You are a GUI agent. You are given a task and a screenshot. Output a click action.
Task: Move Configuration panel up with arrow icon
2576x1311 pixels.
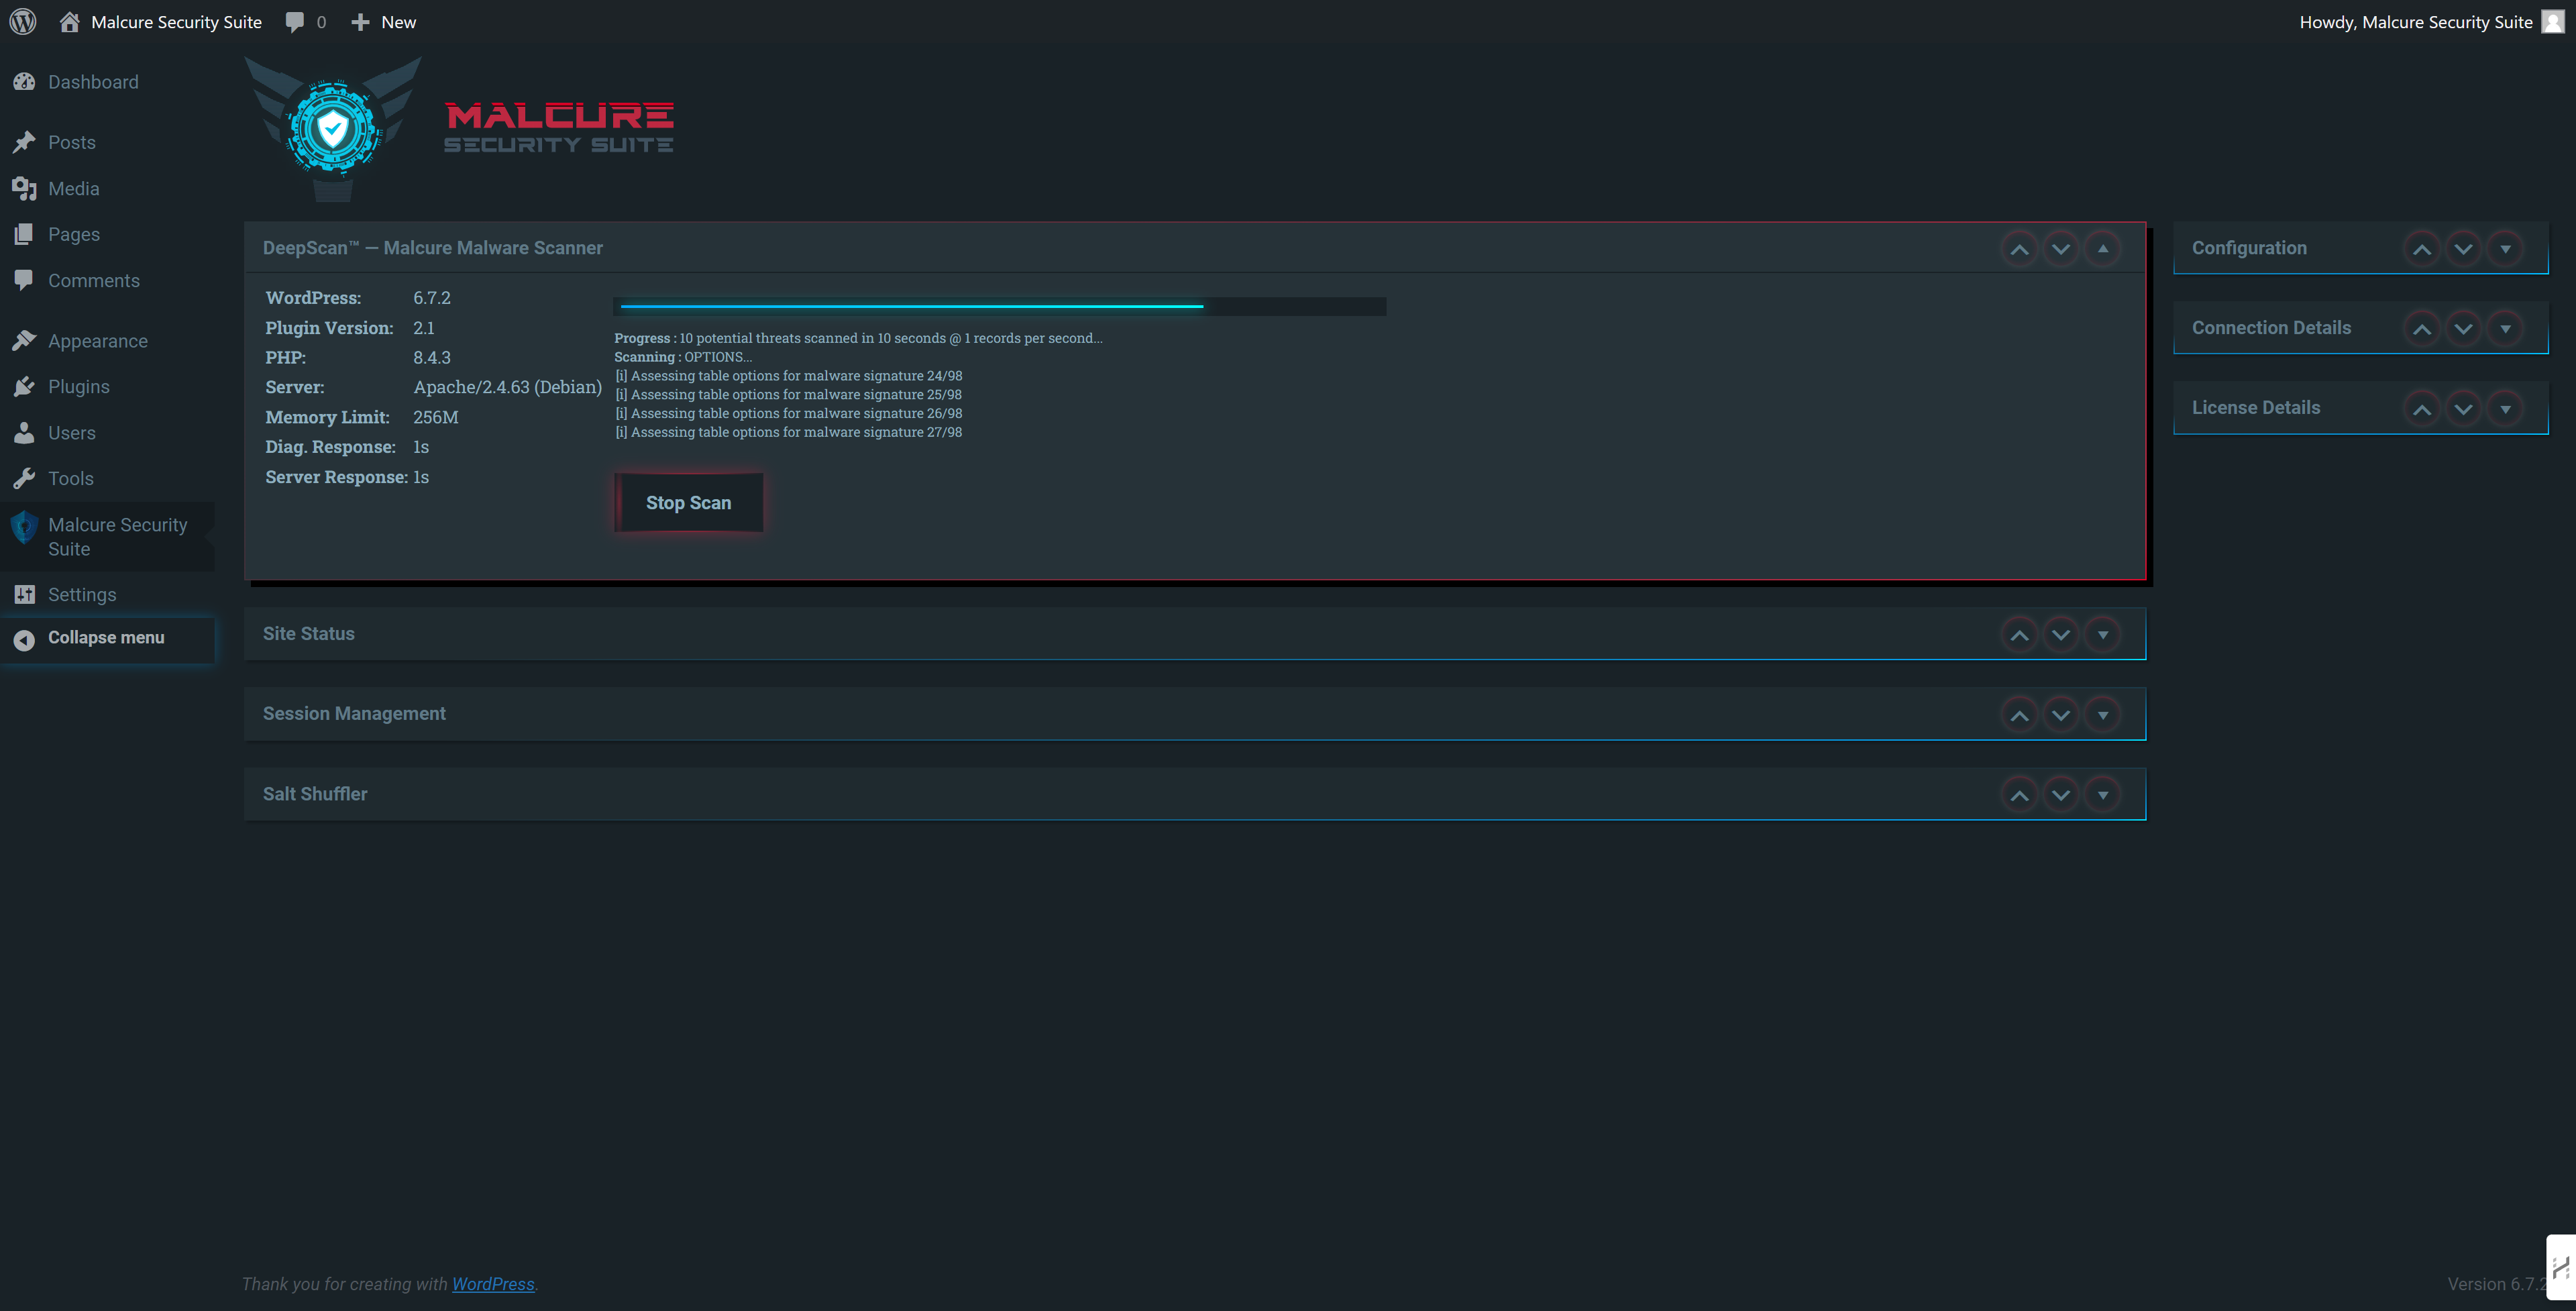[x=2421, y=249]
